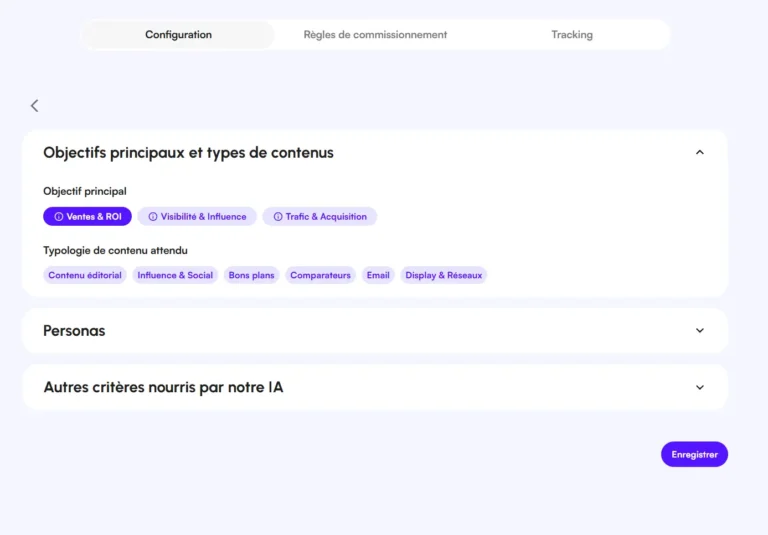
Task: Toggle the Influence & Social content type
Action: tap(175, 275)
